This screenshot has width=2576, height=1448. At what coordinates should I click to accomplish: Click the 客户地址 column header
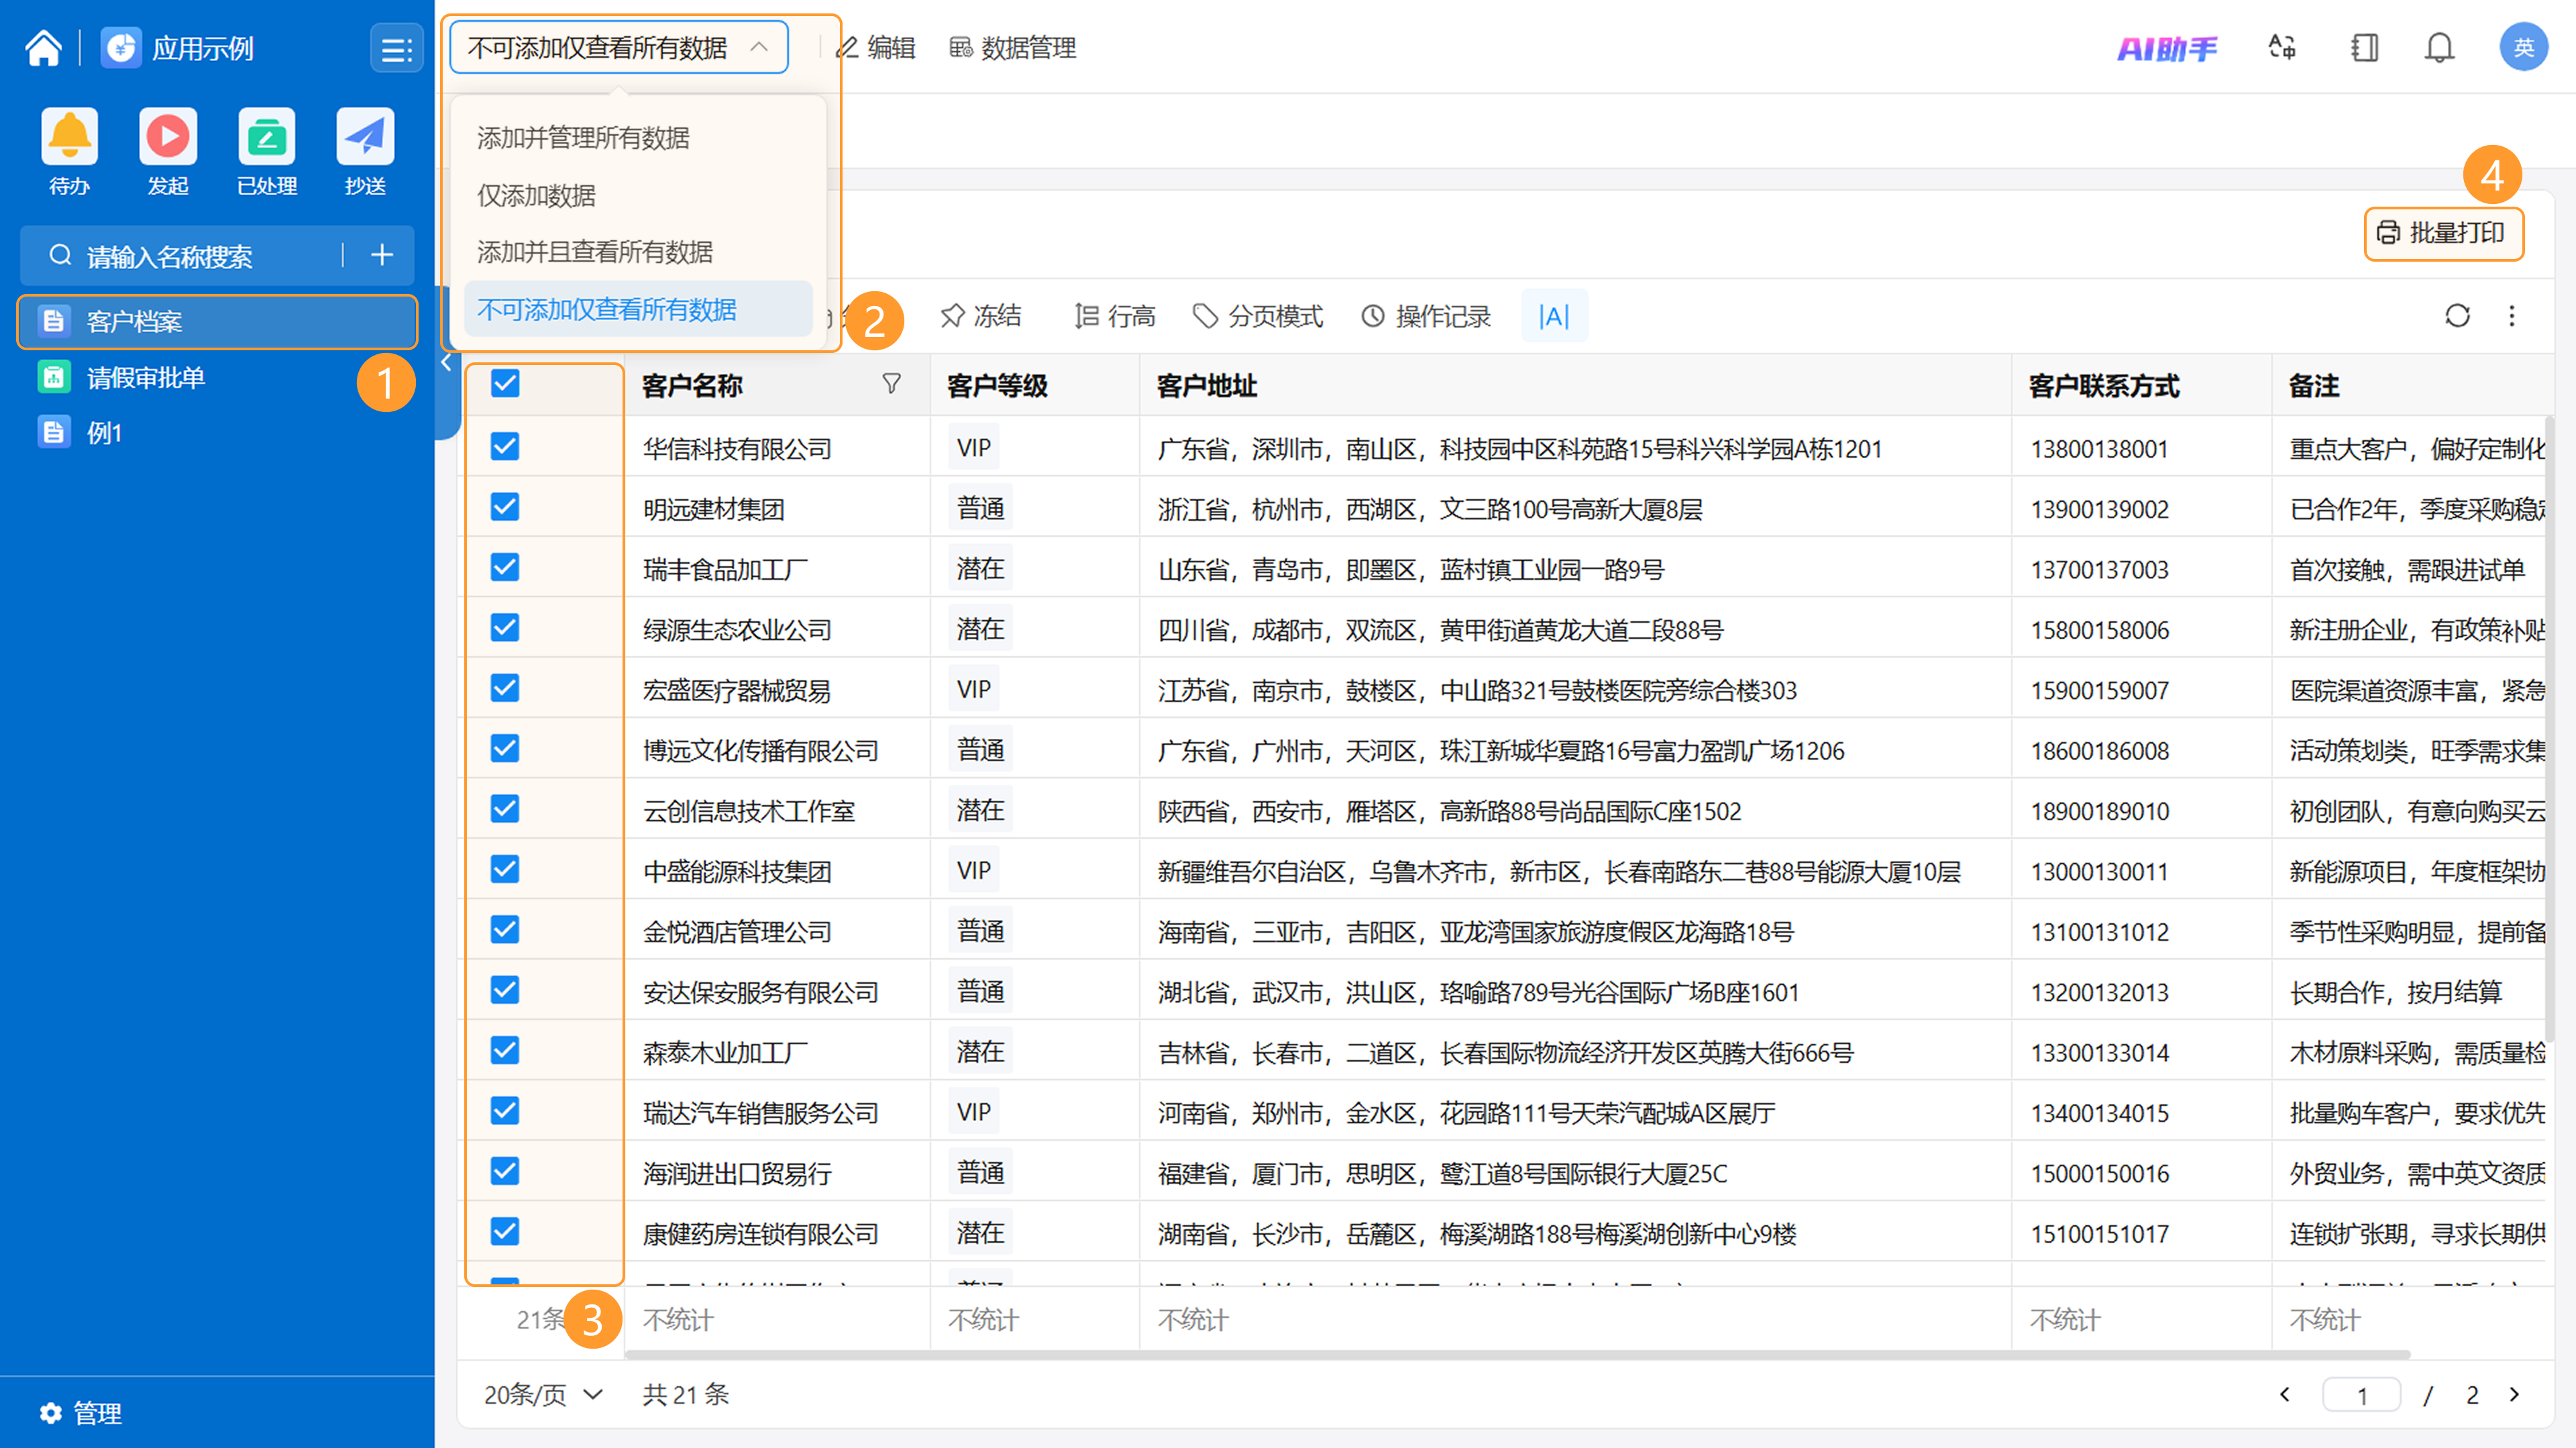(x=1575, y=385)
